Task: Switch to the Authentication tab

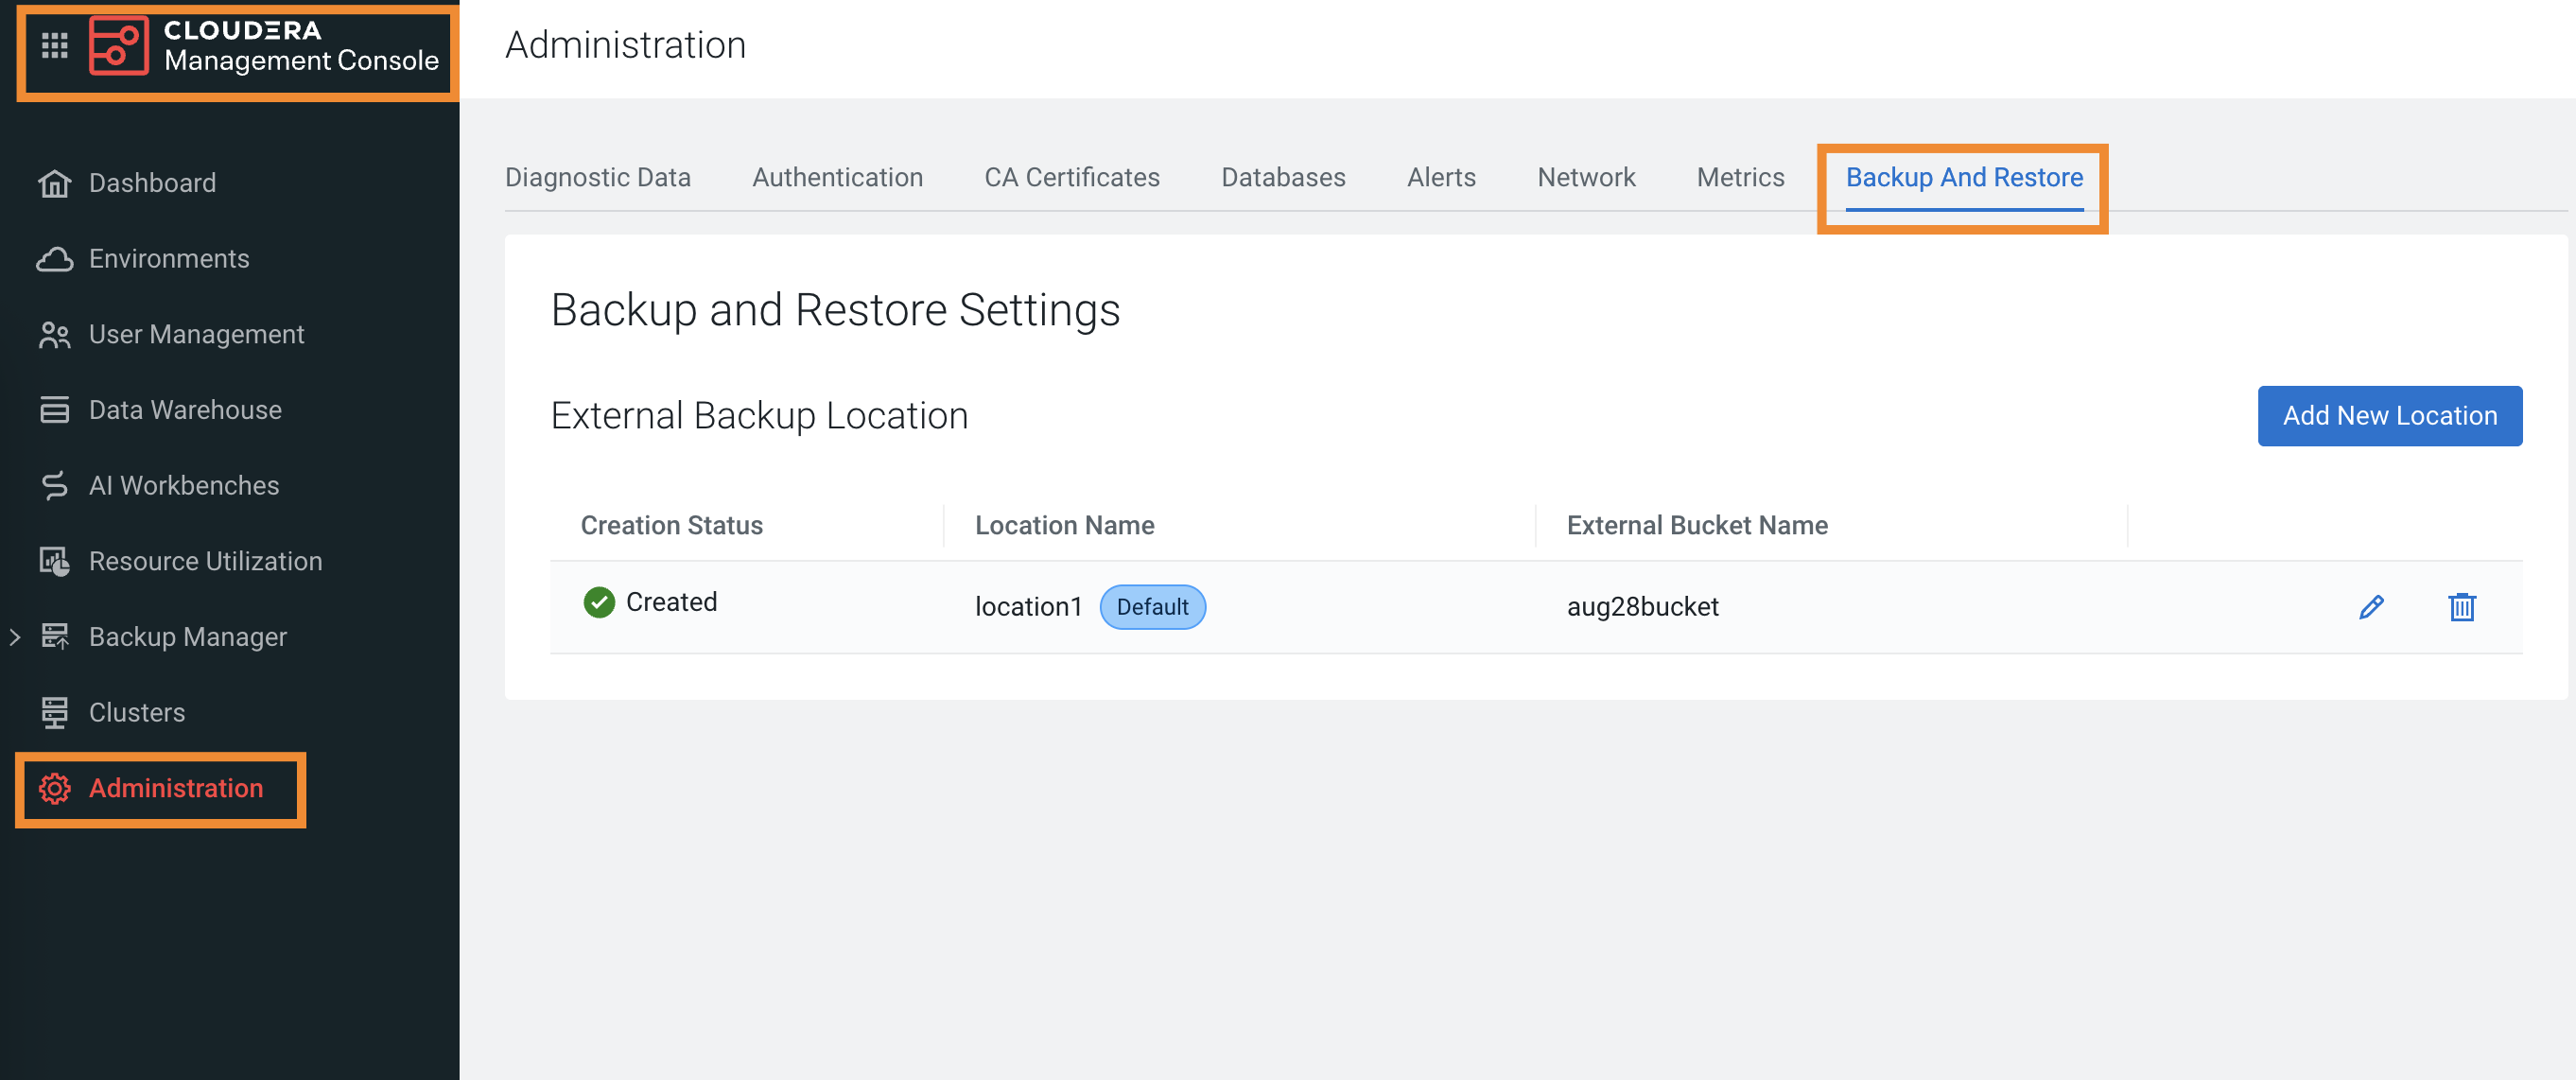Action: point(837,177)
